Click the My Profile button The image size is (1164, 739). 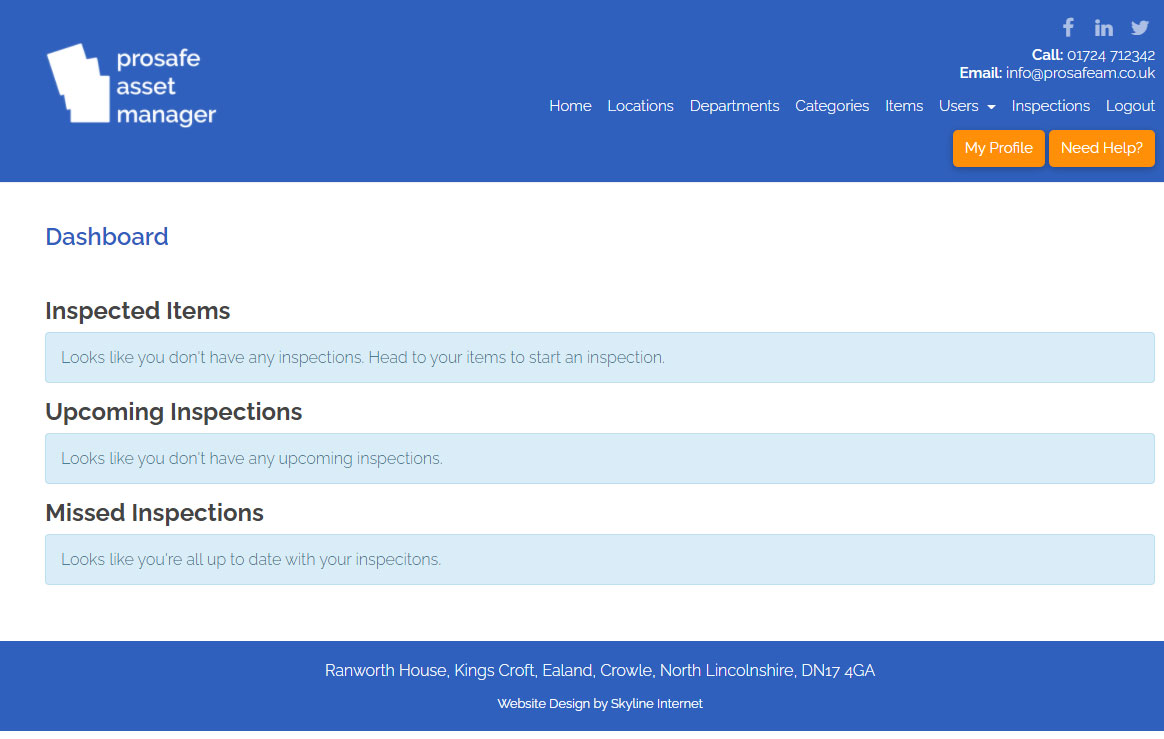pyautogui.click(x=998, y=148)
